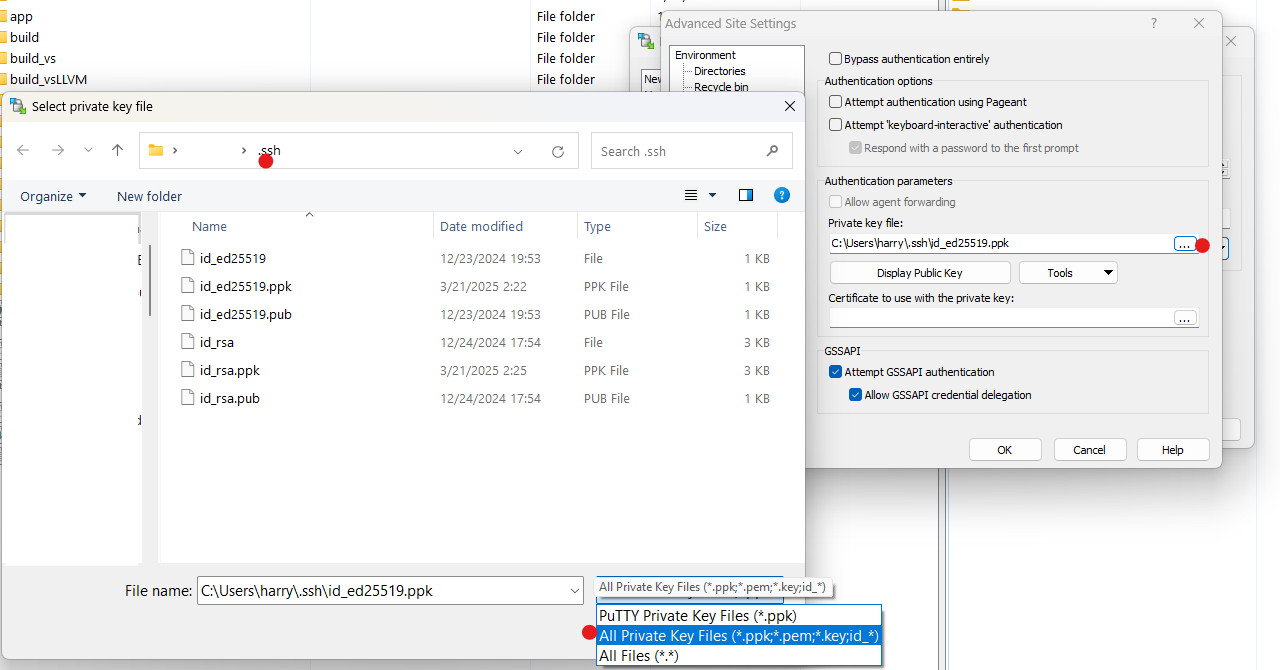Cancel the Advanced Site Settings dialog

(1090, 450)
